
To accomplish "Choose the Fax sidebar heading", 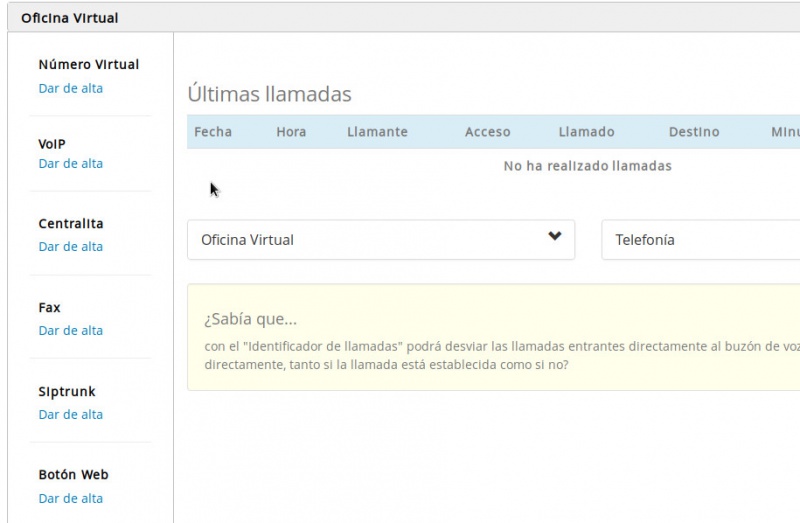I will (49, 308).
